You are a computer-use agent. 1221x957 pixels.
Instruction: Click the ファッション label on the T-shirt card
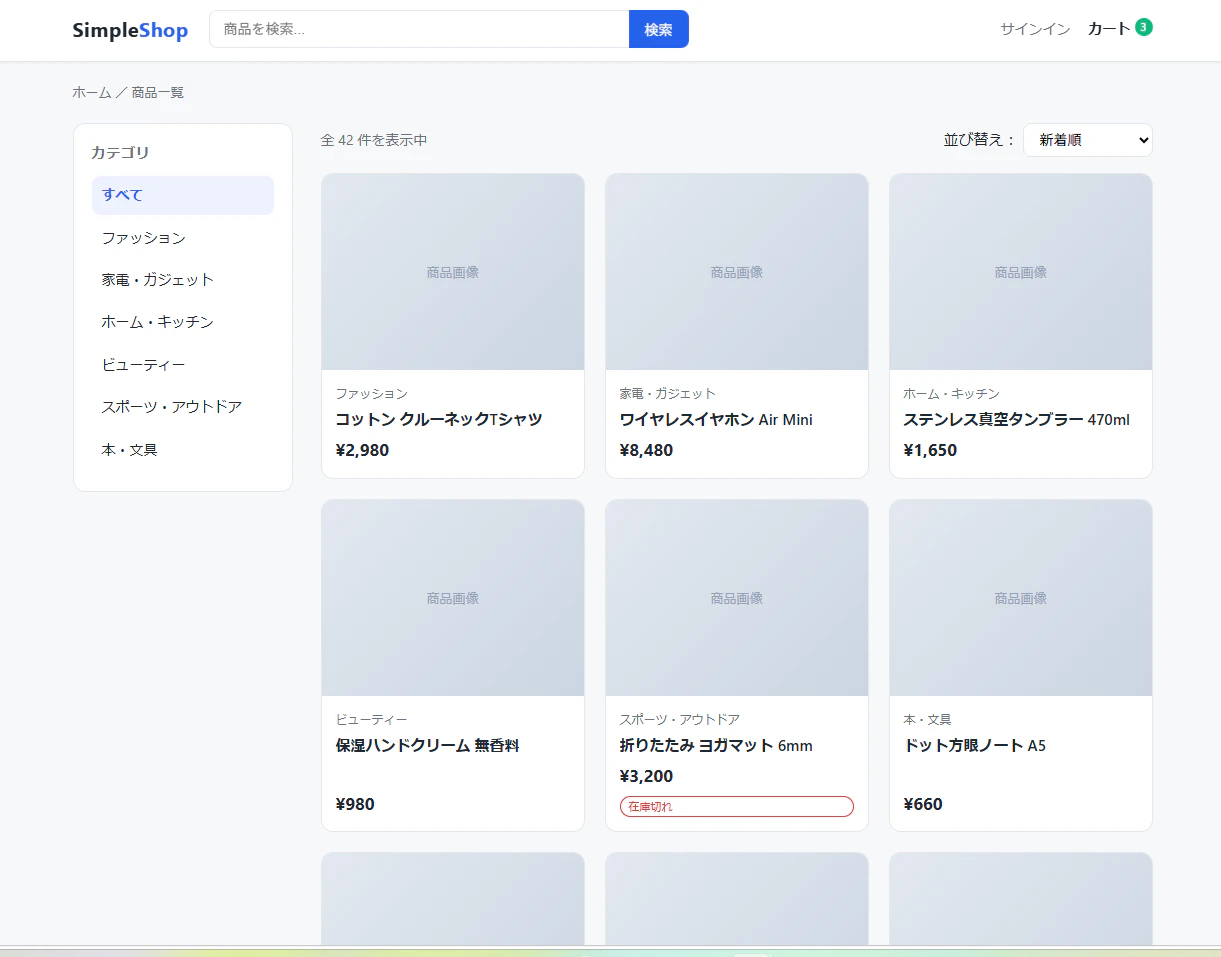372,394
